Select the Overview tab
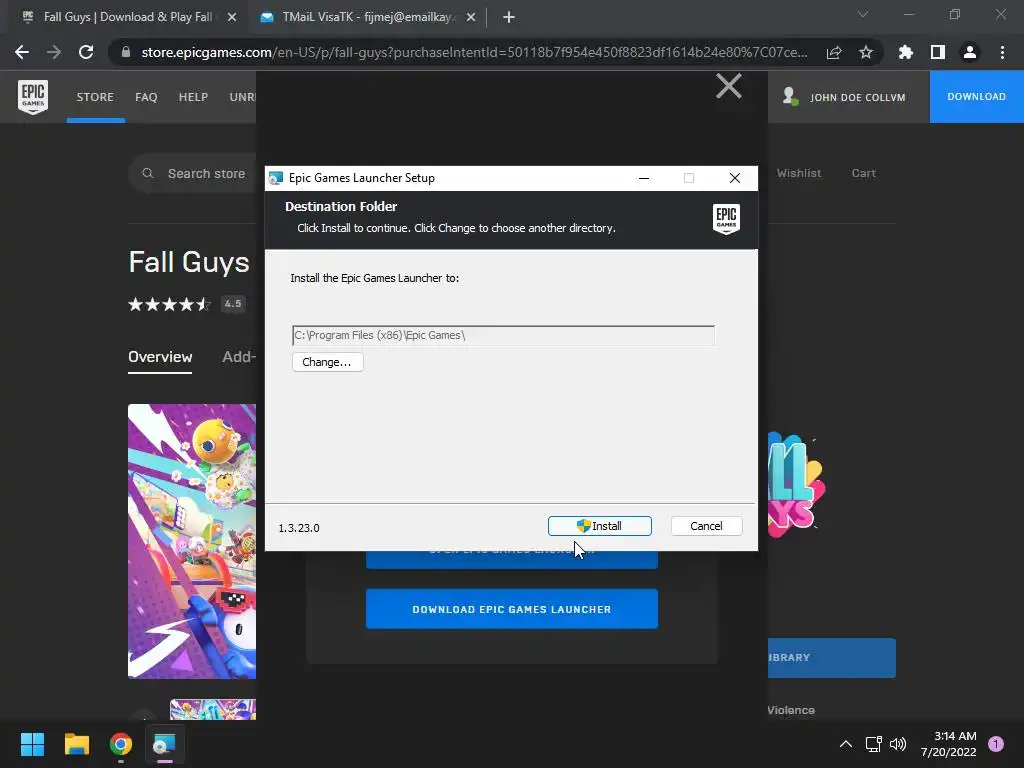The width and height of the screenshot is (1024, 768). pos(160,357)
